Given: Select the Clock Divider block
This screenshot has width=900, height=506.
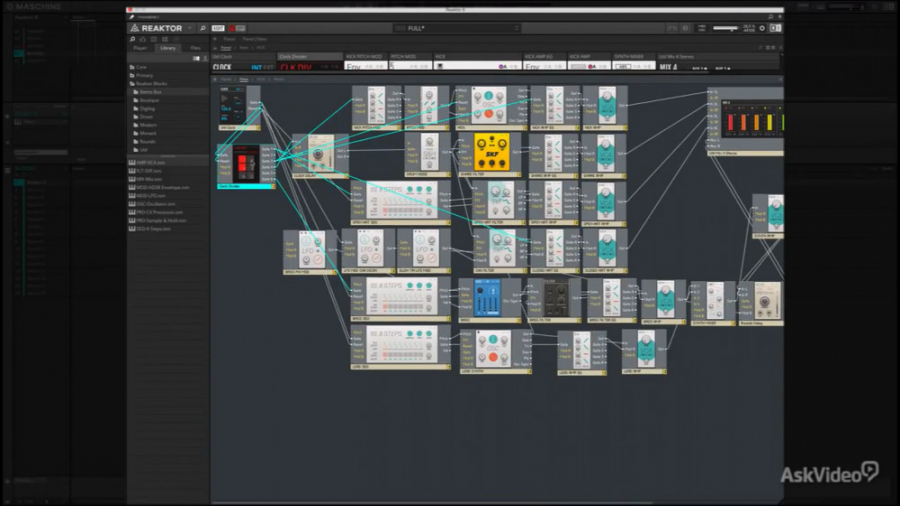Looking at the screenshot, I should (x=246, y=166).
